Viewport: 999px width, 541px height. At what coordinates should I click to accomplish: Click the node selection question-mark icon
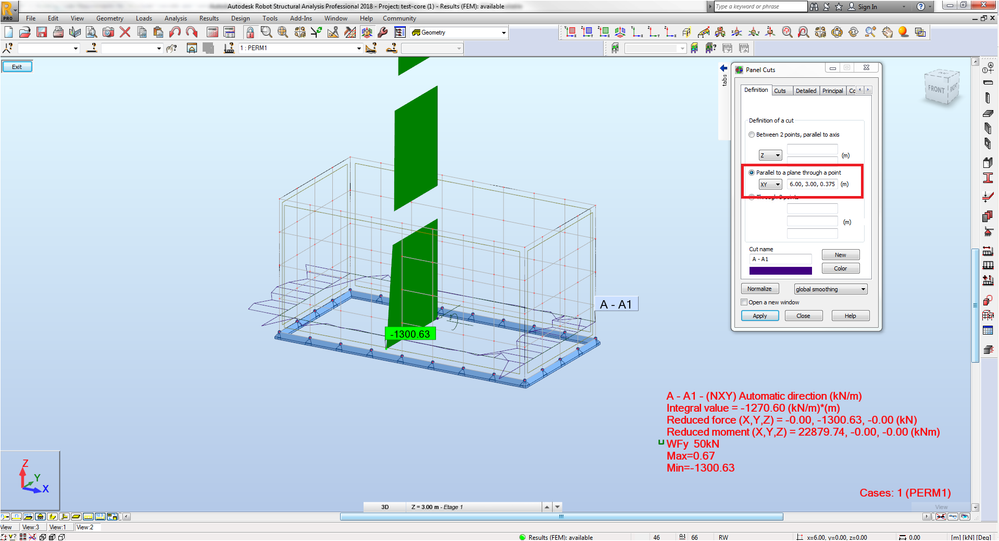pyautogui.click(x=8, y=48)
